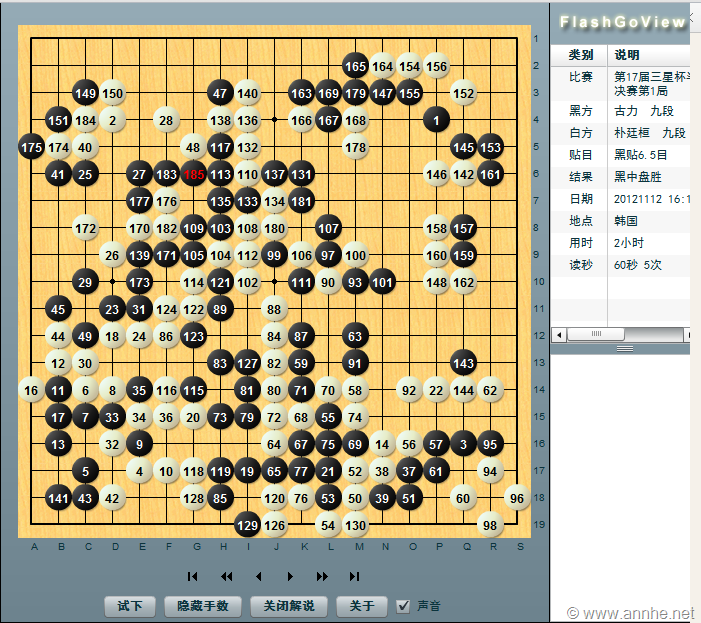Click the red-numbered stone 185

[x=194, y=174]
